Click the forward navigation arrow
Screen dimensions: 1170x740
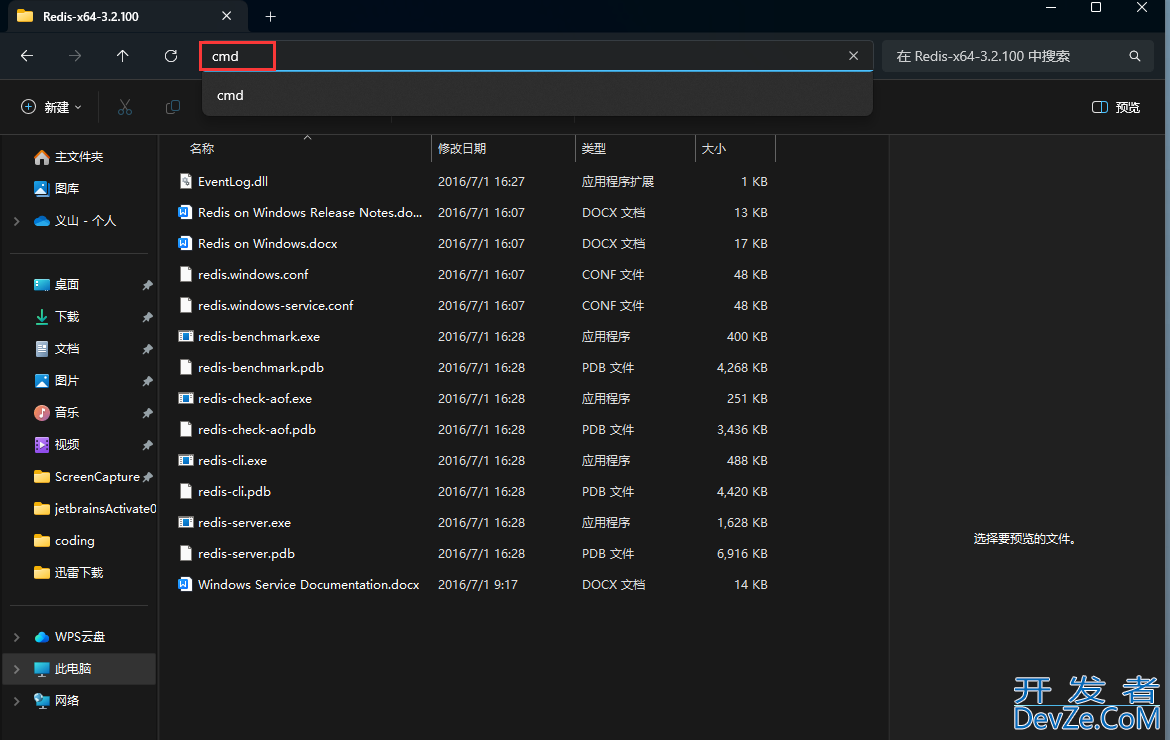[x=75, y=56]
